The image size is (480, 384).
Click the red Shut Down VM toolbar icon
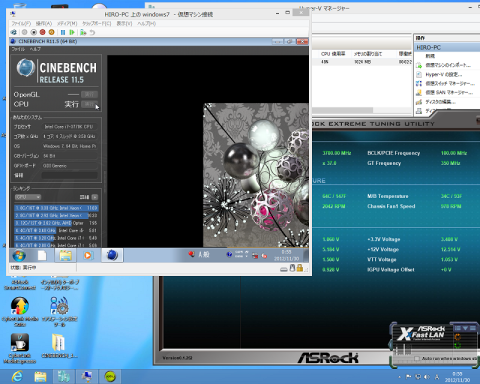42,32
